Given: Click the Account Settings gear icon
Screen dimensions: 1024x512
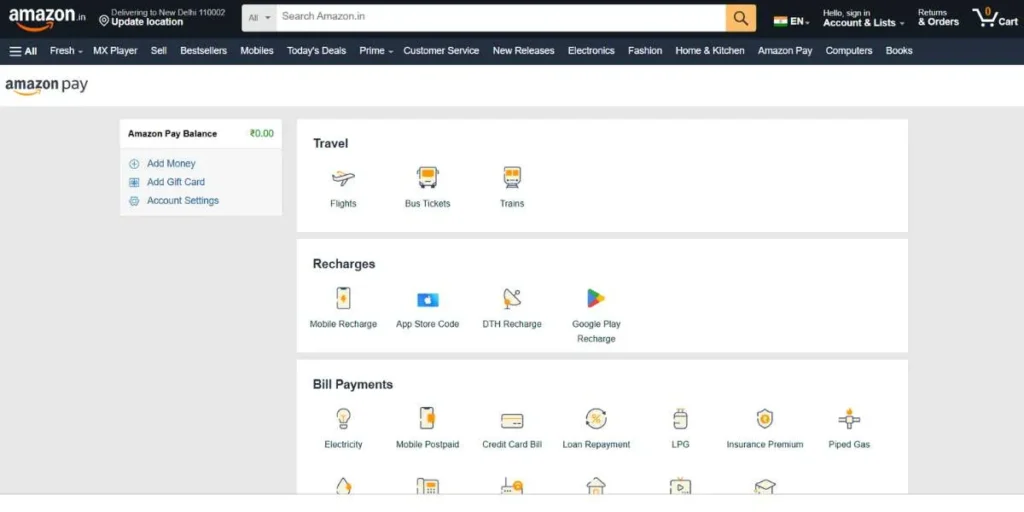Looking at the screenshot, I should pyautogui.click(x=134, y=201).
